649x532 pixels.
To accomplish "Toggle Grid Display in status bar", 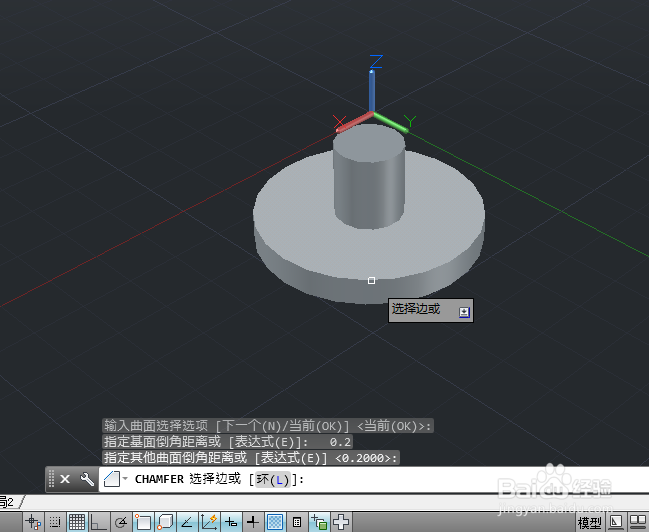I will point(77,522).
